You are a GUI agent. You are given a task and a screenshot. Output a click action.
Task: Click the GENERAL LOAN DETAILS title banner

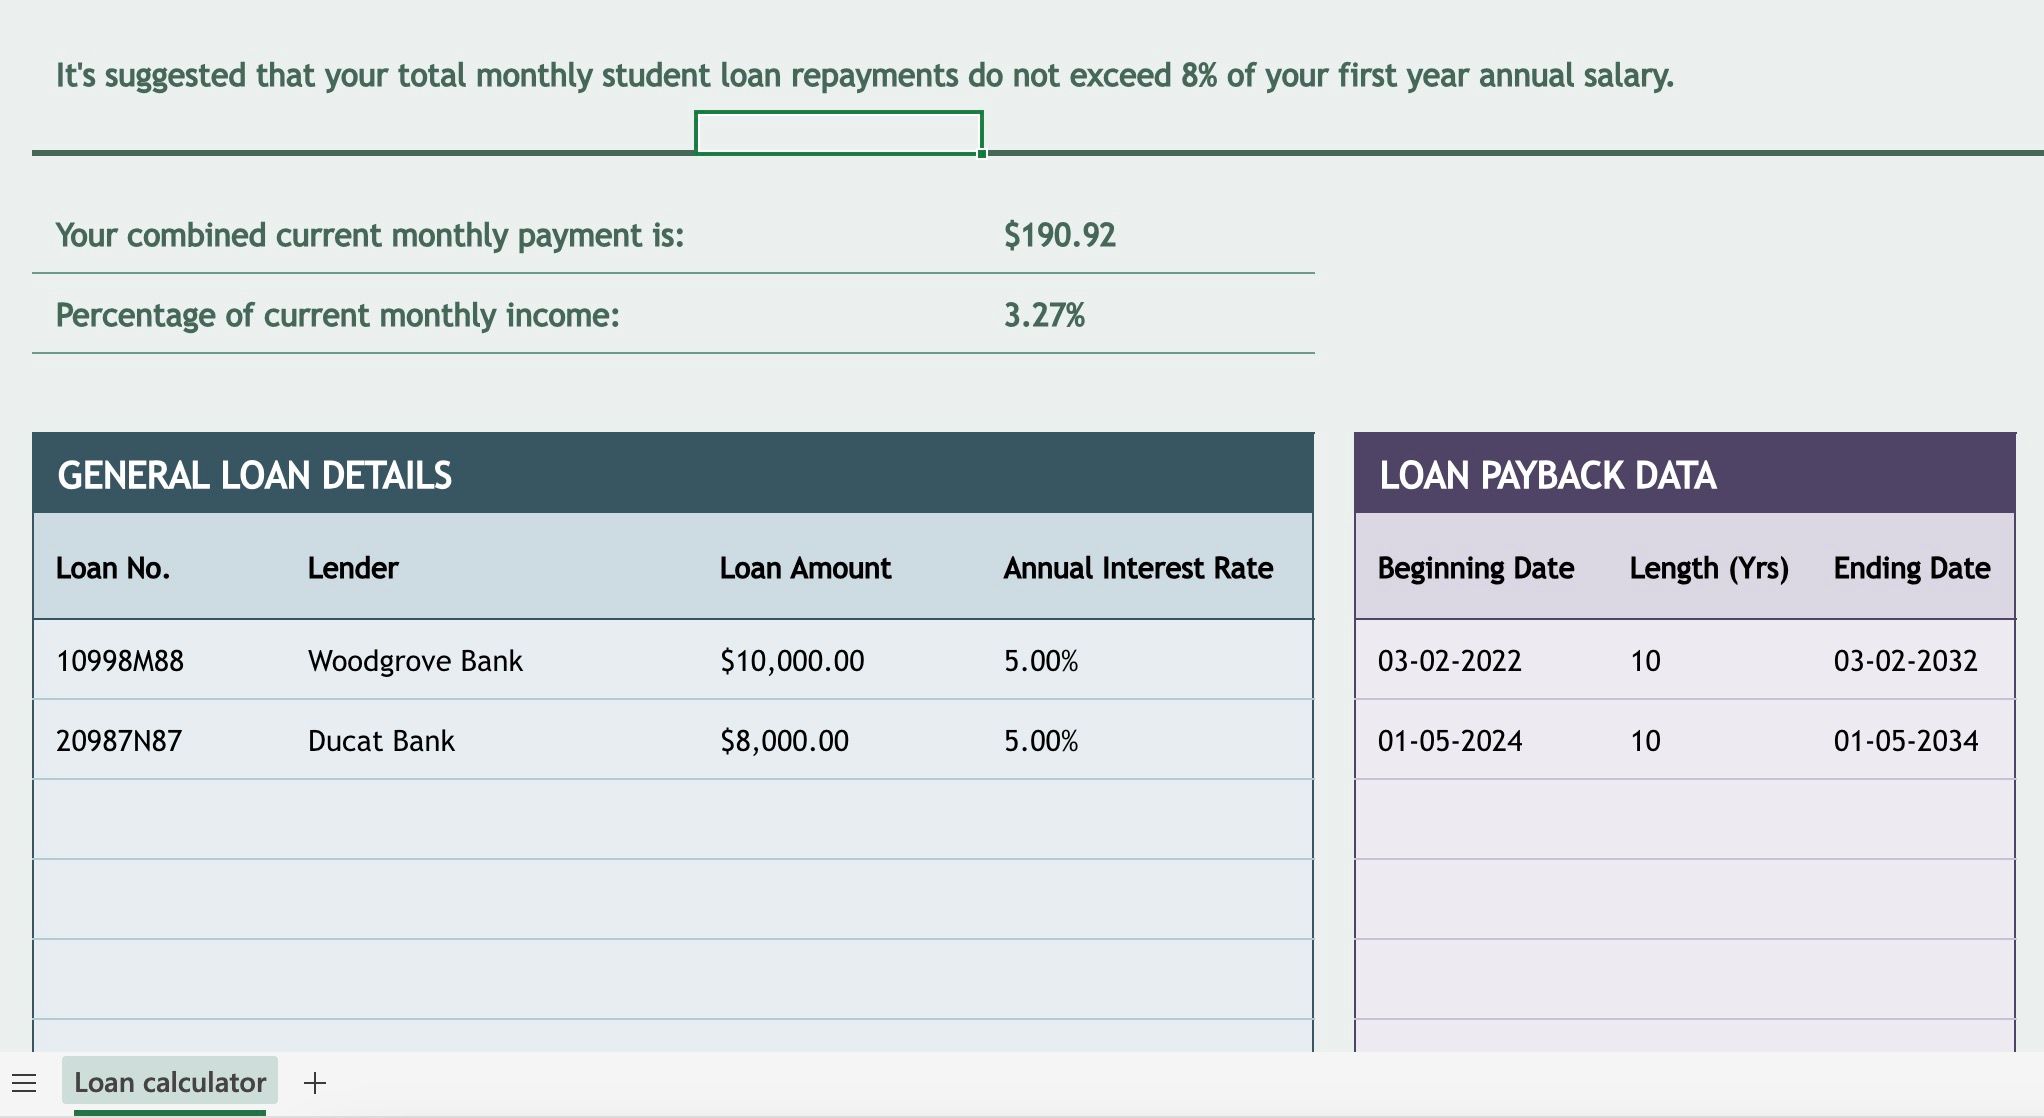255,475
